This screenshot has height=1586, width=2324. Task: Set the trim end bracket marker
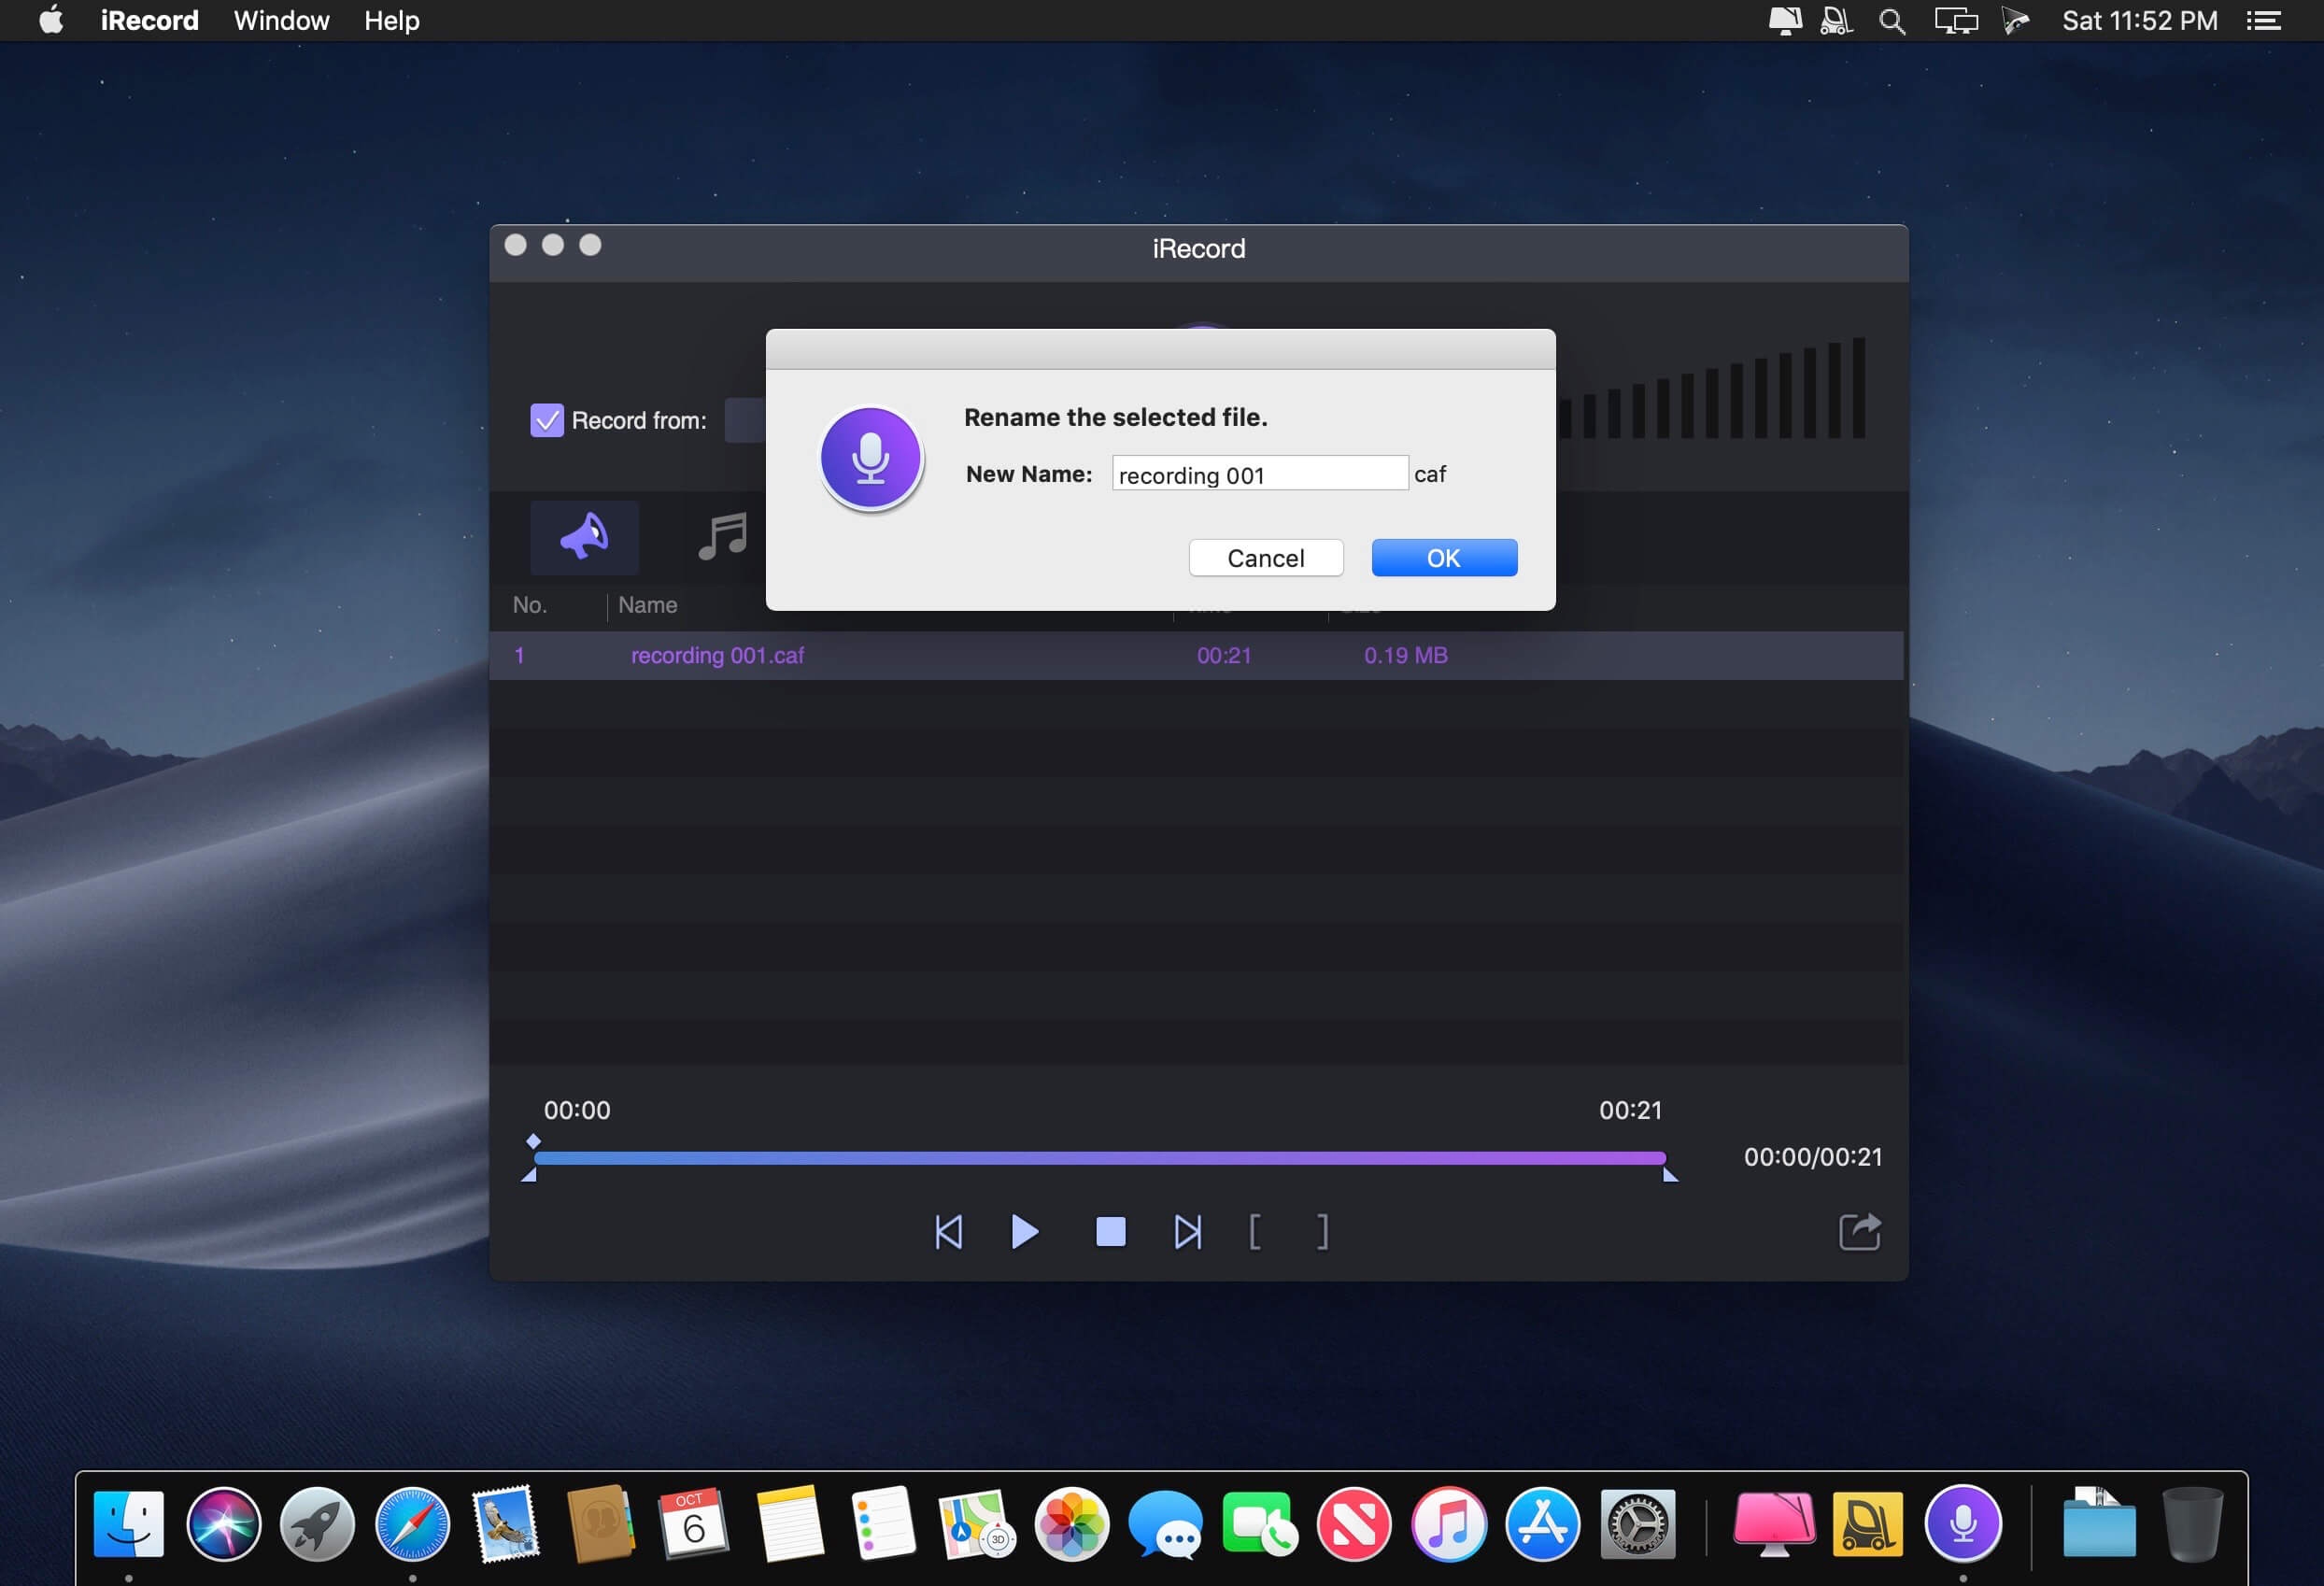(1323, 1232)
